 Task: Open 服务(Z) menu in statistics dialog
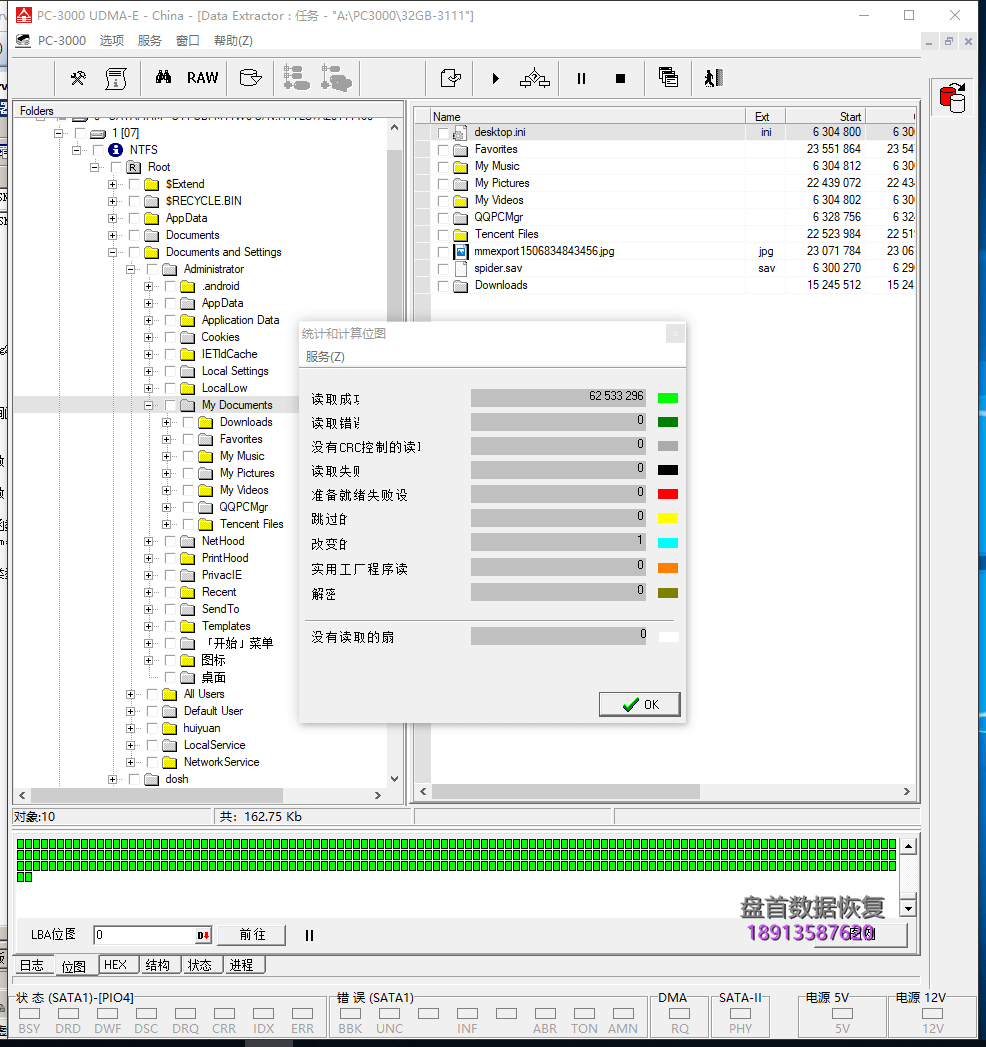point(325,357)
